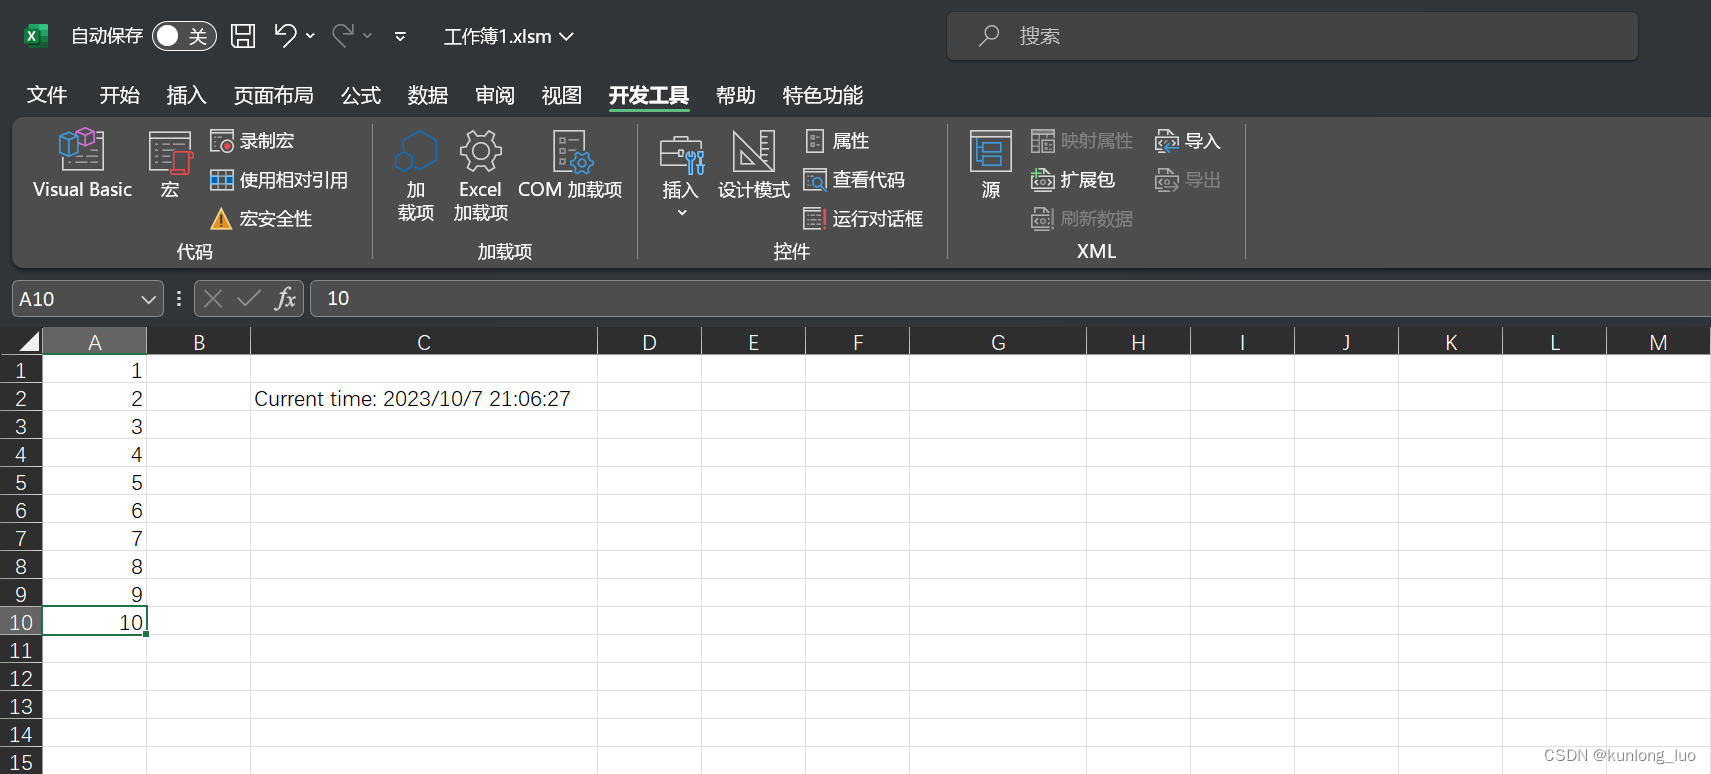Toggle Design Mode (设计模式)

[754, 166]
